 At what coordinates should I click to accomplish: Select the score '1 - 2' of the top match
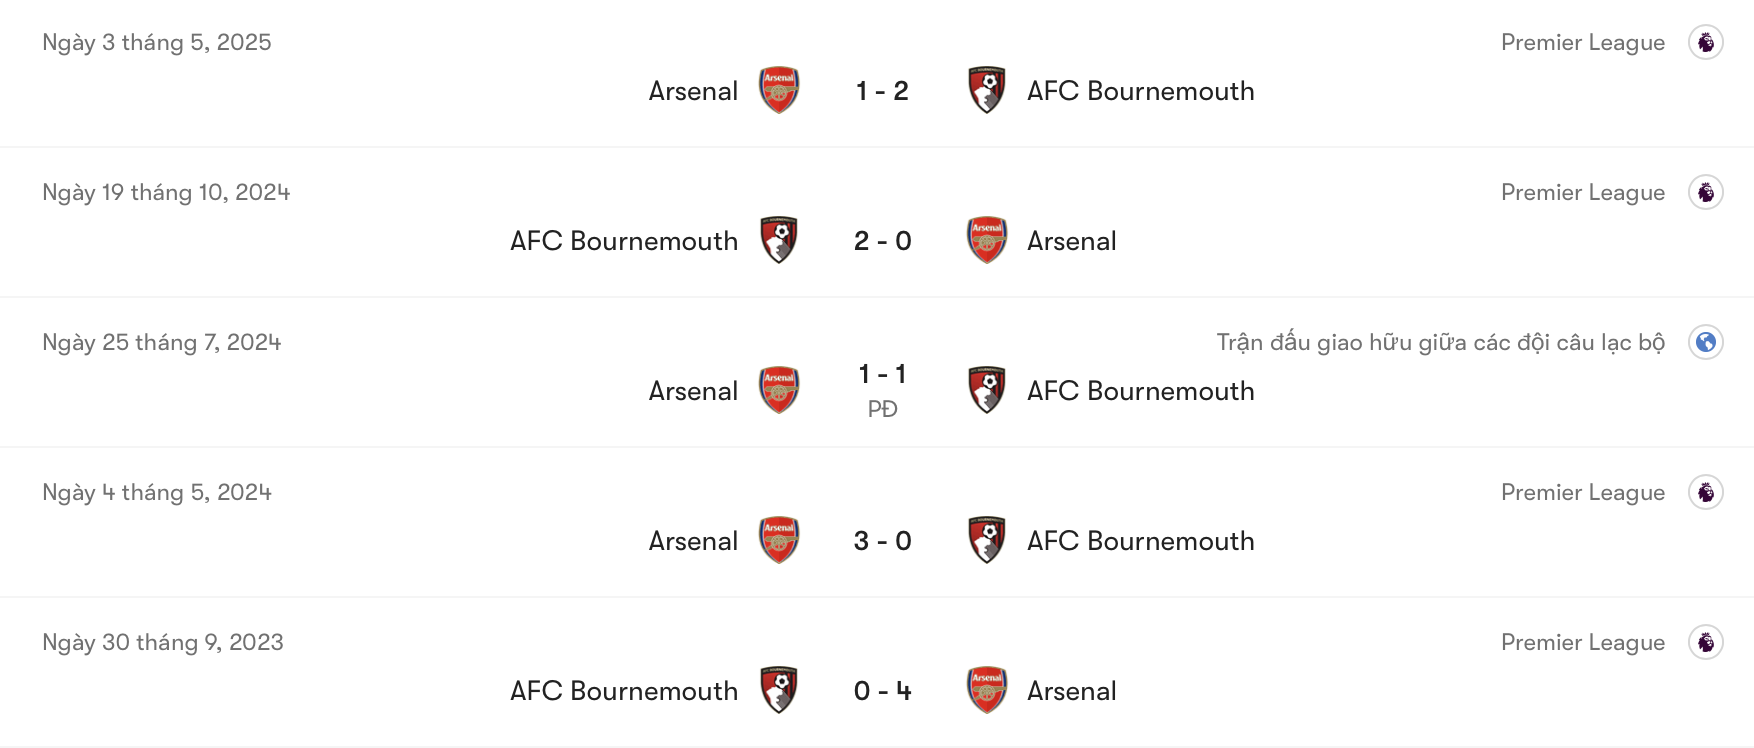pos(880,90)
